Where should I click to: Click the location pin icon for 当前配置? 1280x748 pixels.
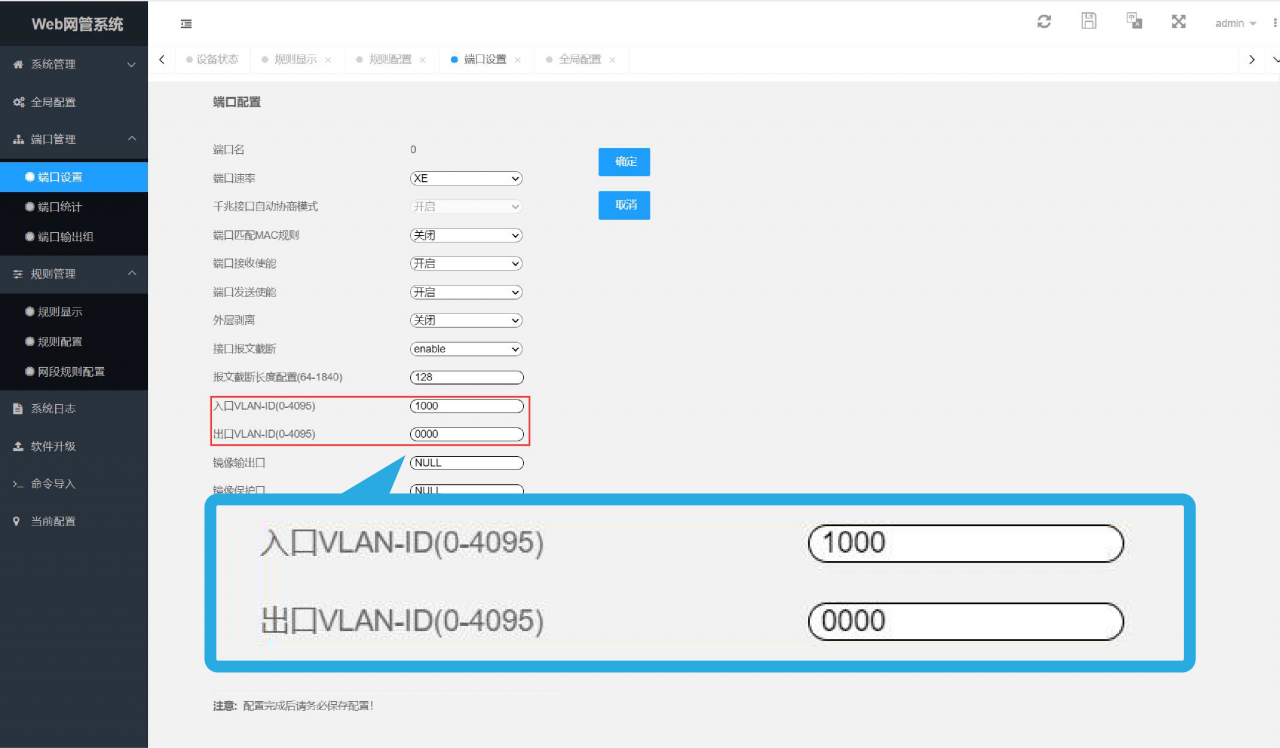coord(18,521)
